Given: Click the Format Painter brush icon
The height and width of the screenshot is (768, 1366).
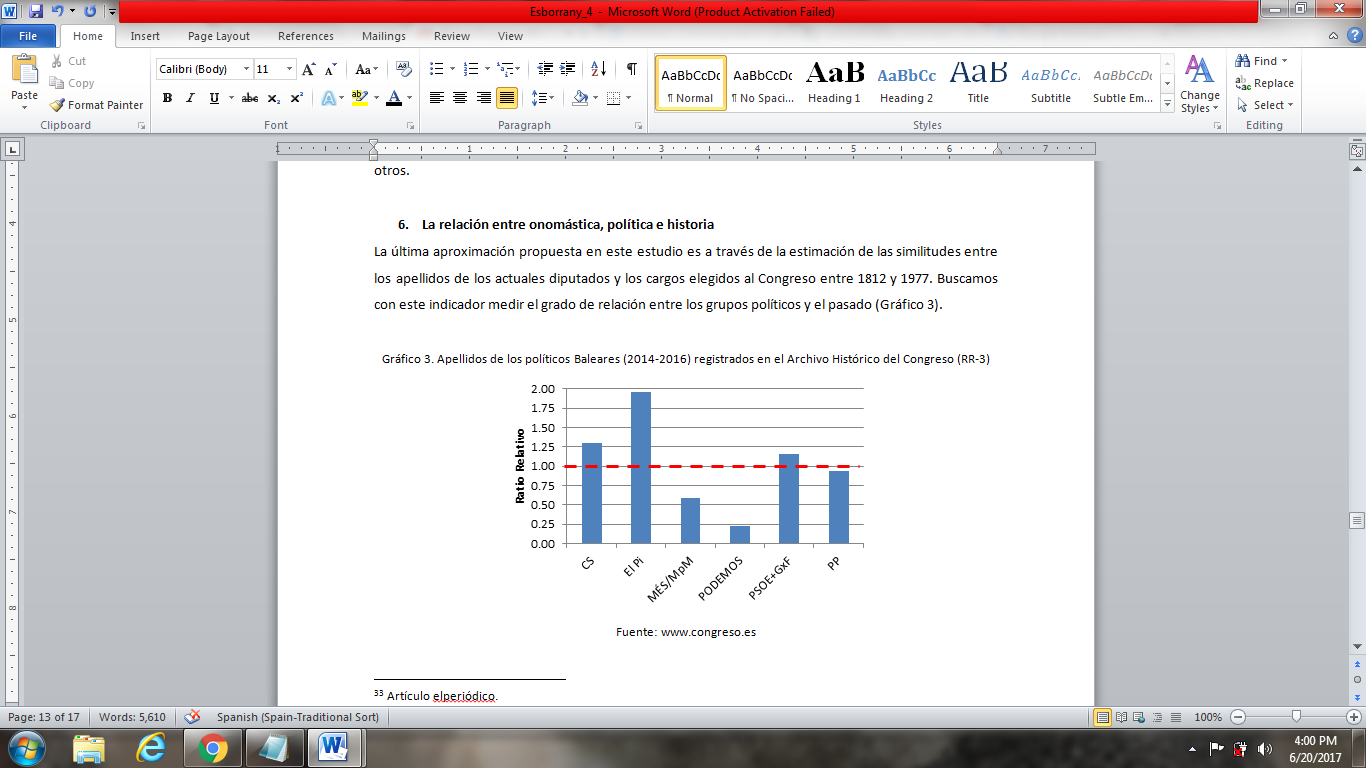Looking at the screenshot, I should tap(58, 105).
